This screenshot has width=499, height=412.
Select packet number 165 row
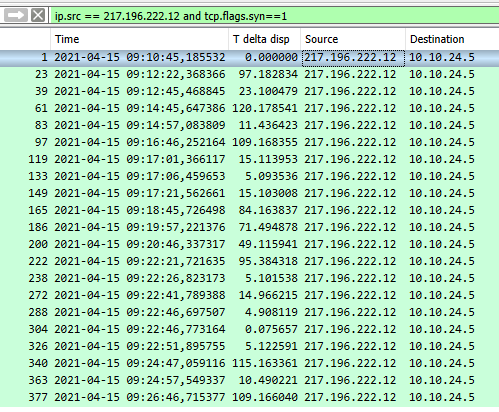[249, 210]
